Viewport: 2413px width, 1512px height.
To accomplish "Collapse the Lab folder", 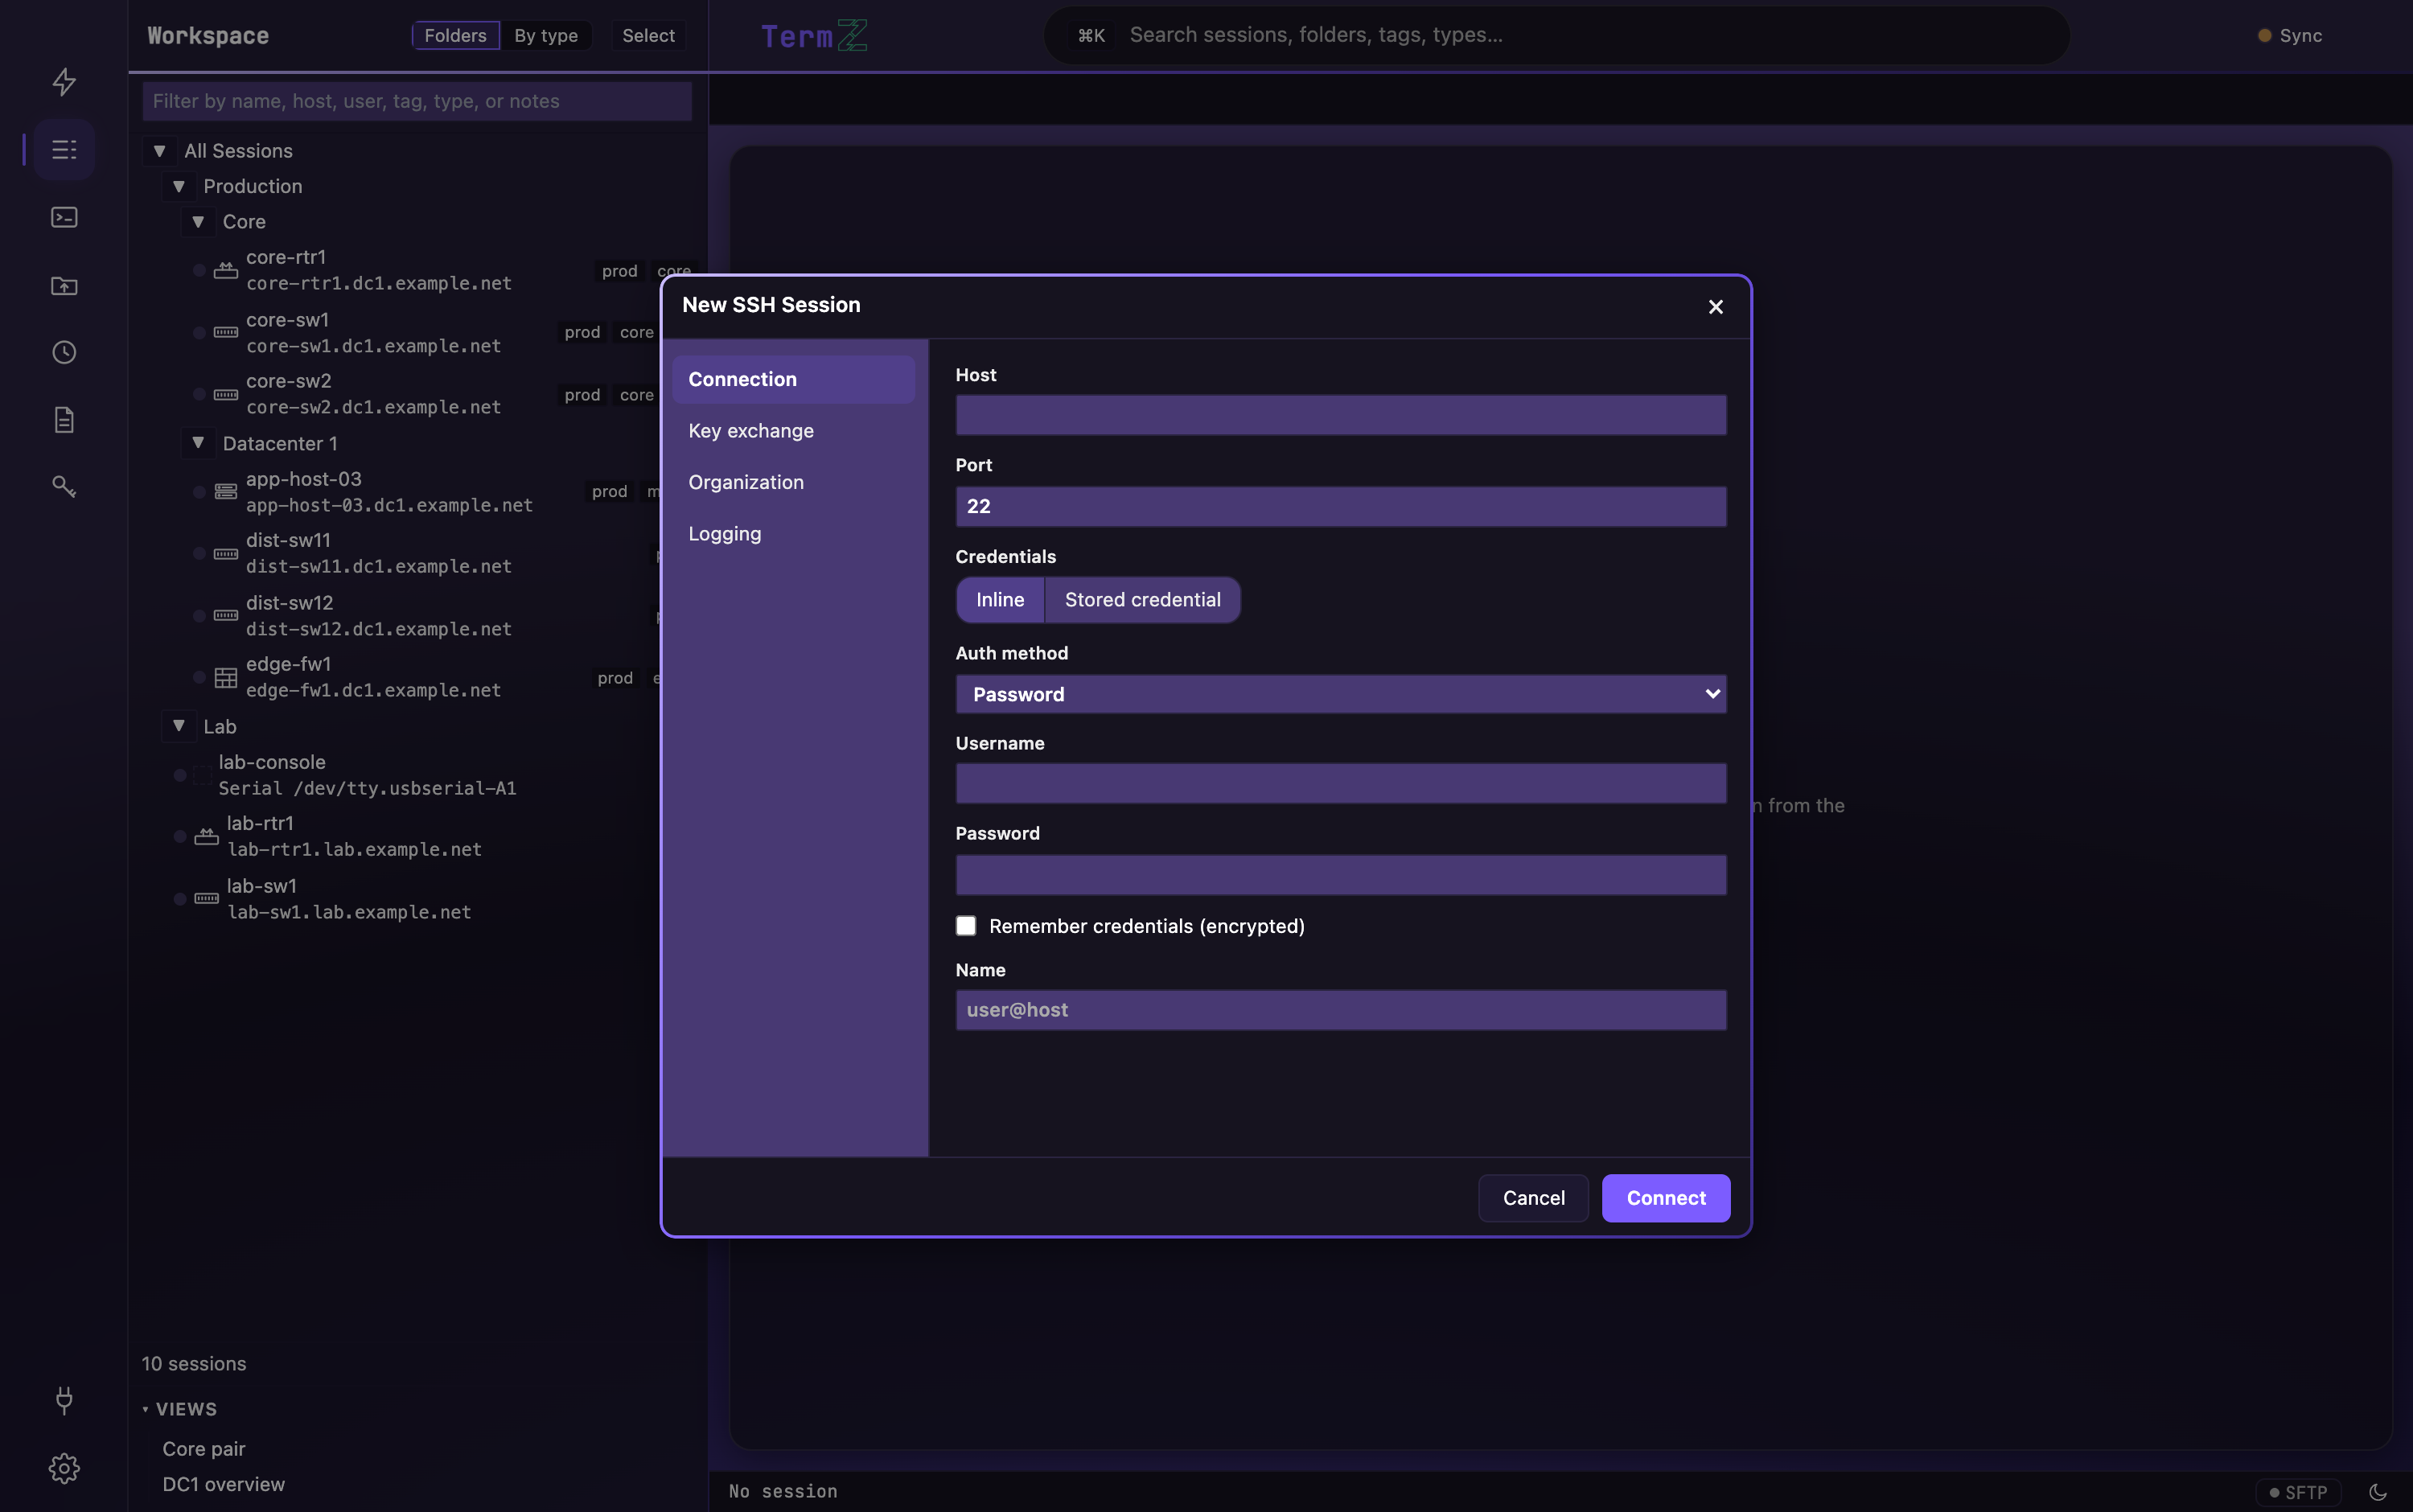I will point(179,726).
